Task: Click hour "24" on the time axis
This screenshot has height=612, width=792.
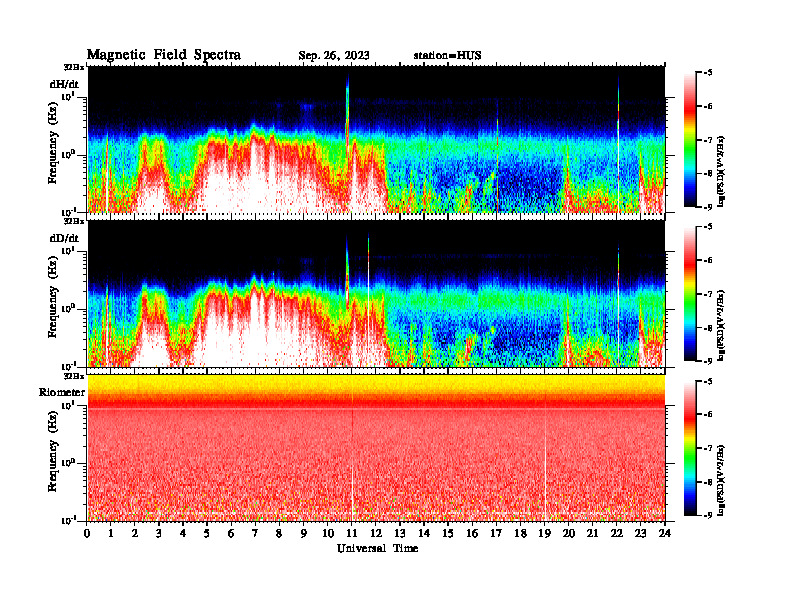Action: tap(665, 534)
